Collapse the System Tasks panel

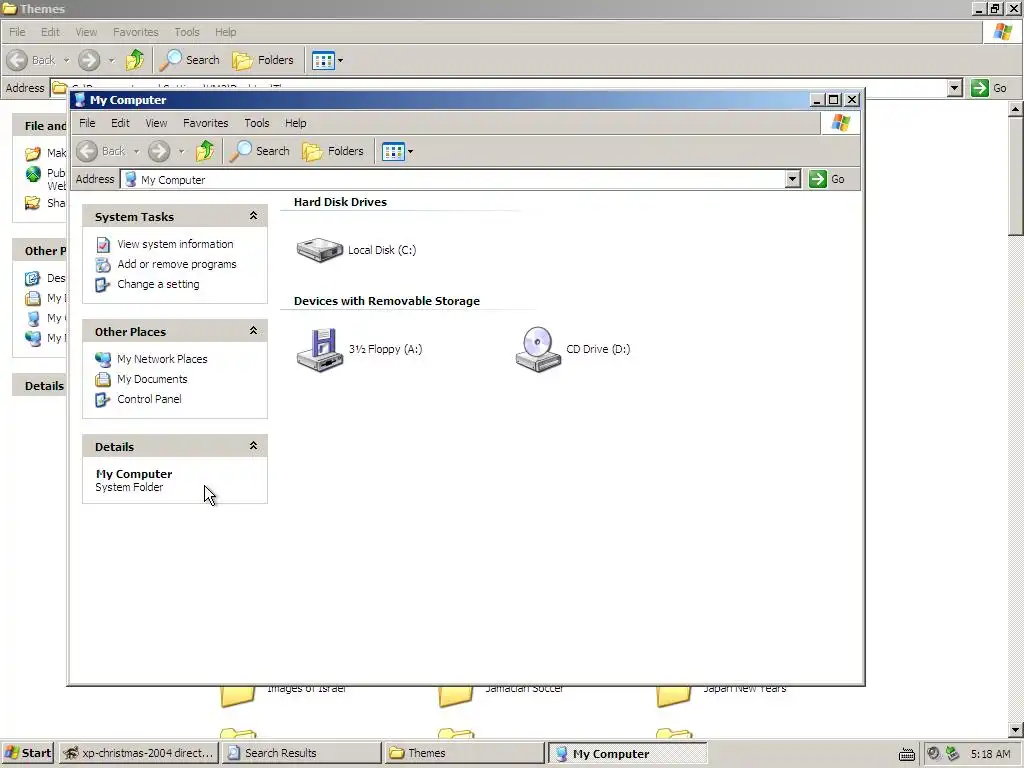253,216
